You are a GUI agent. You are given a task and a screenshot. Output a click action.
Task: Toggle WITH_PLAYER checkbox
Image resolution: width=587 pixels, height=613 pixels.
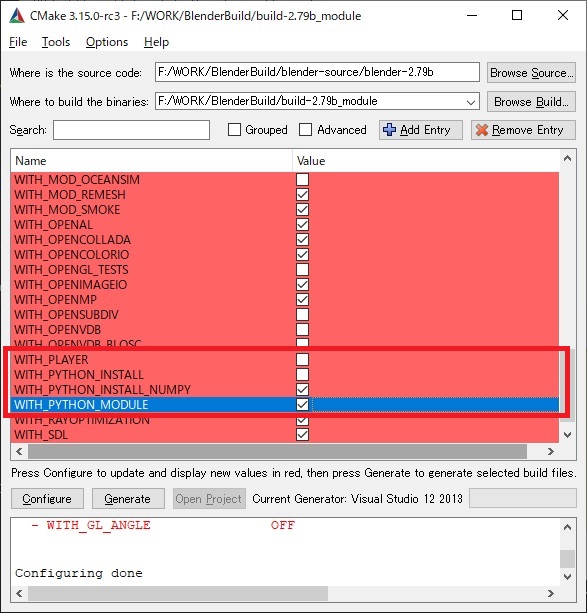coord(302,360)
